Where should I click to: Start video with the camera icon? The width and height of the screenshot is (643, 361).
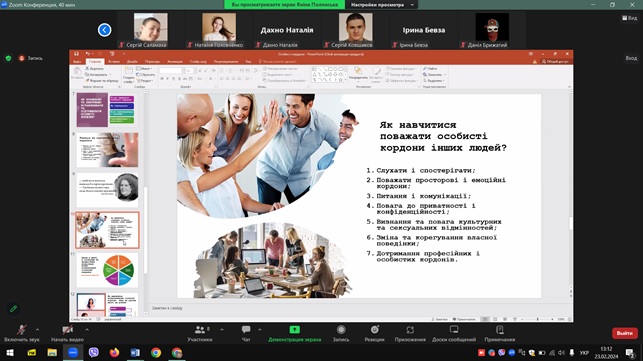click(67, 329)
